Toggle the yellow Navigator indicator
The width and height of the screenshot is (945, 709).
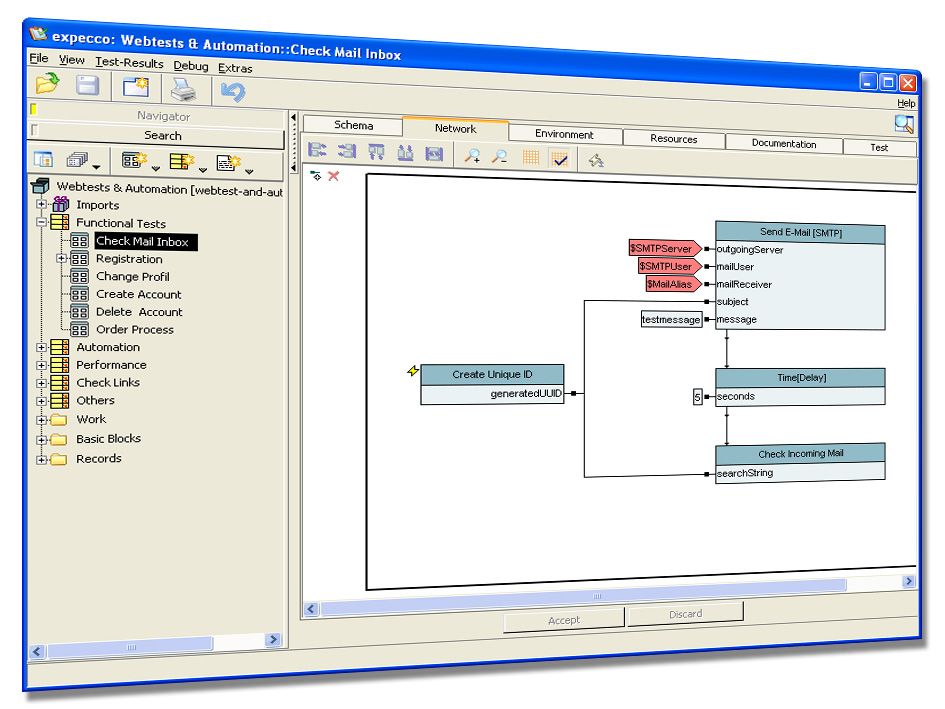click(x=34, y=110)
